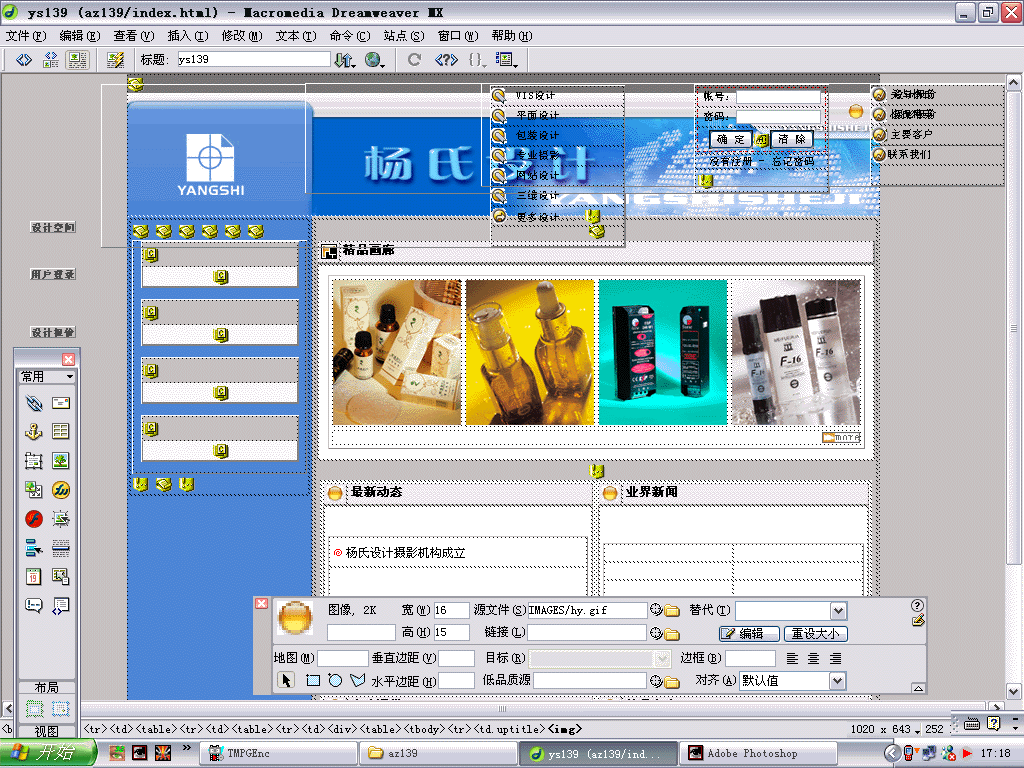1024x768 pixels.
Task: Open the 站点(S) menu
Action: (x=403, y=36)
